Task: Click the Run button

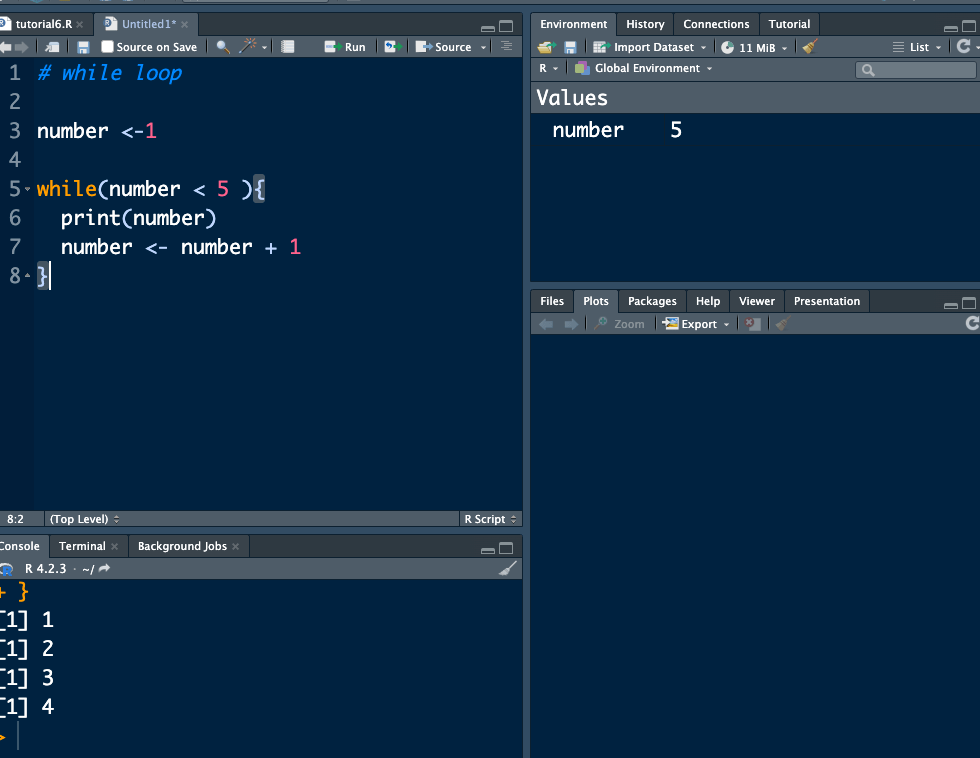Action: tap(346, 47)
